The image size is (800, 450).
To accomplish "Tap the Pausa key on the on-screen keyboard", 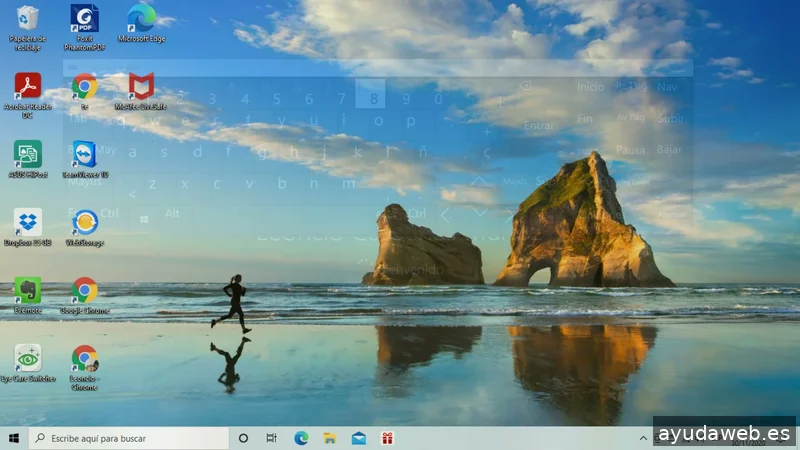I will click(x=630, y=150).
